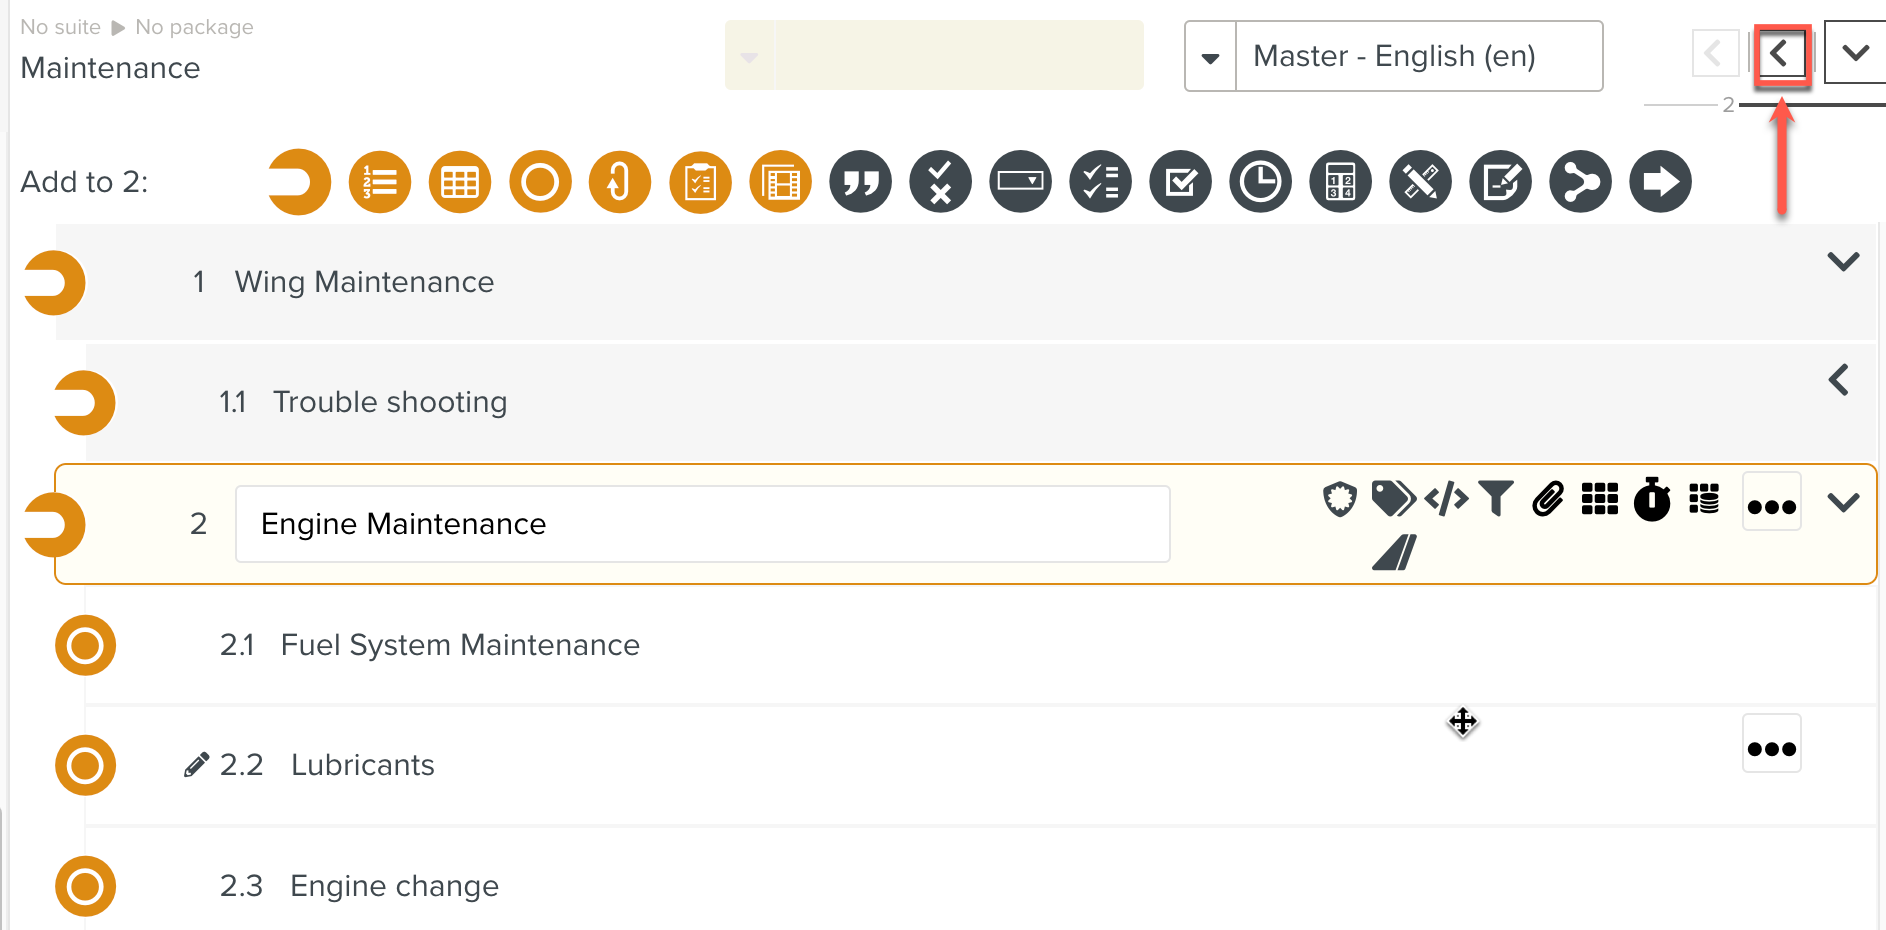Open the tags icon on Engine Maintenance row
The height and width of the screenshot is (930, 1886).
pos(1392,498)
